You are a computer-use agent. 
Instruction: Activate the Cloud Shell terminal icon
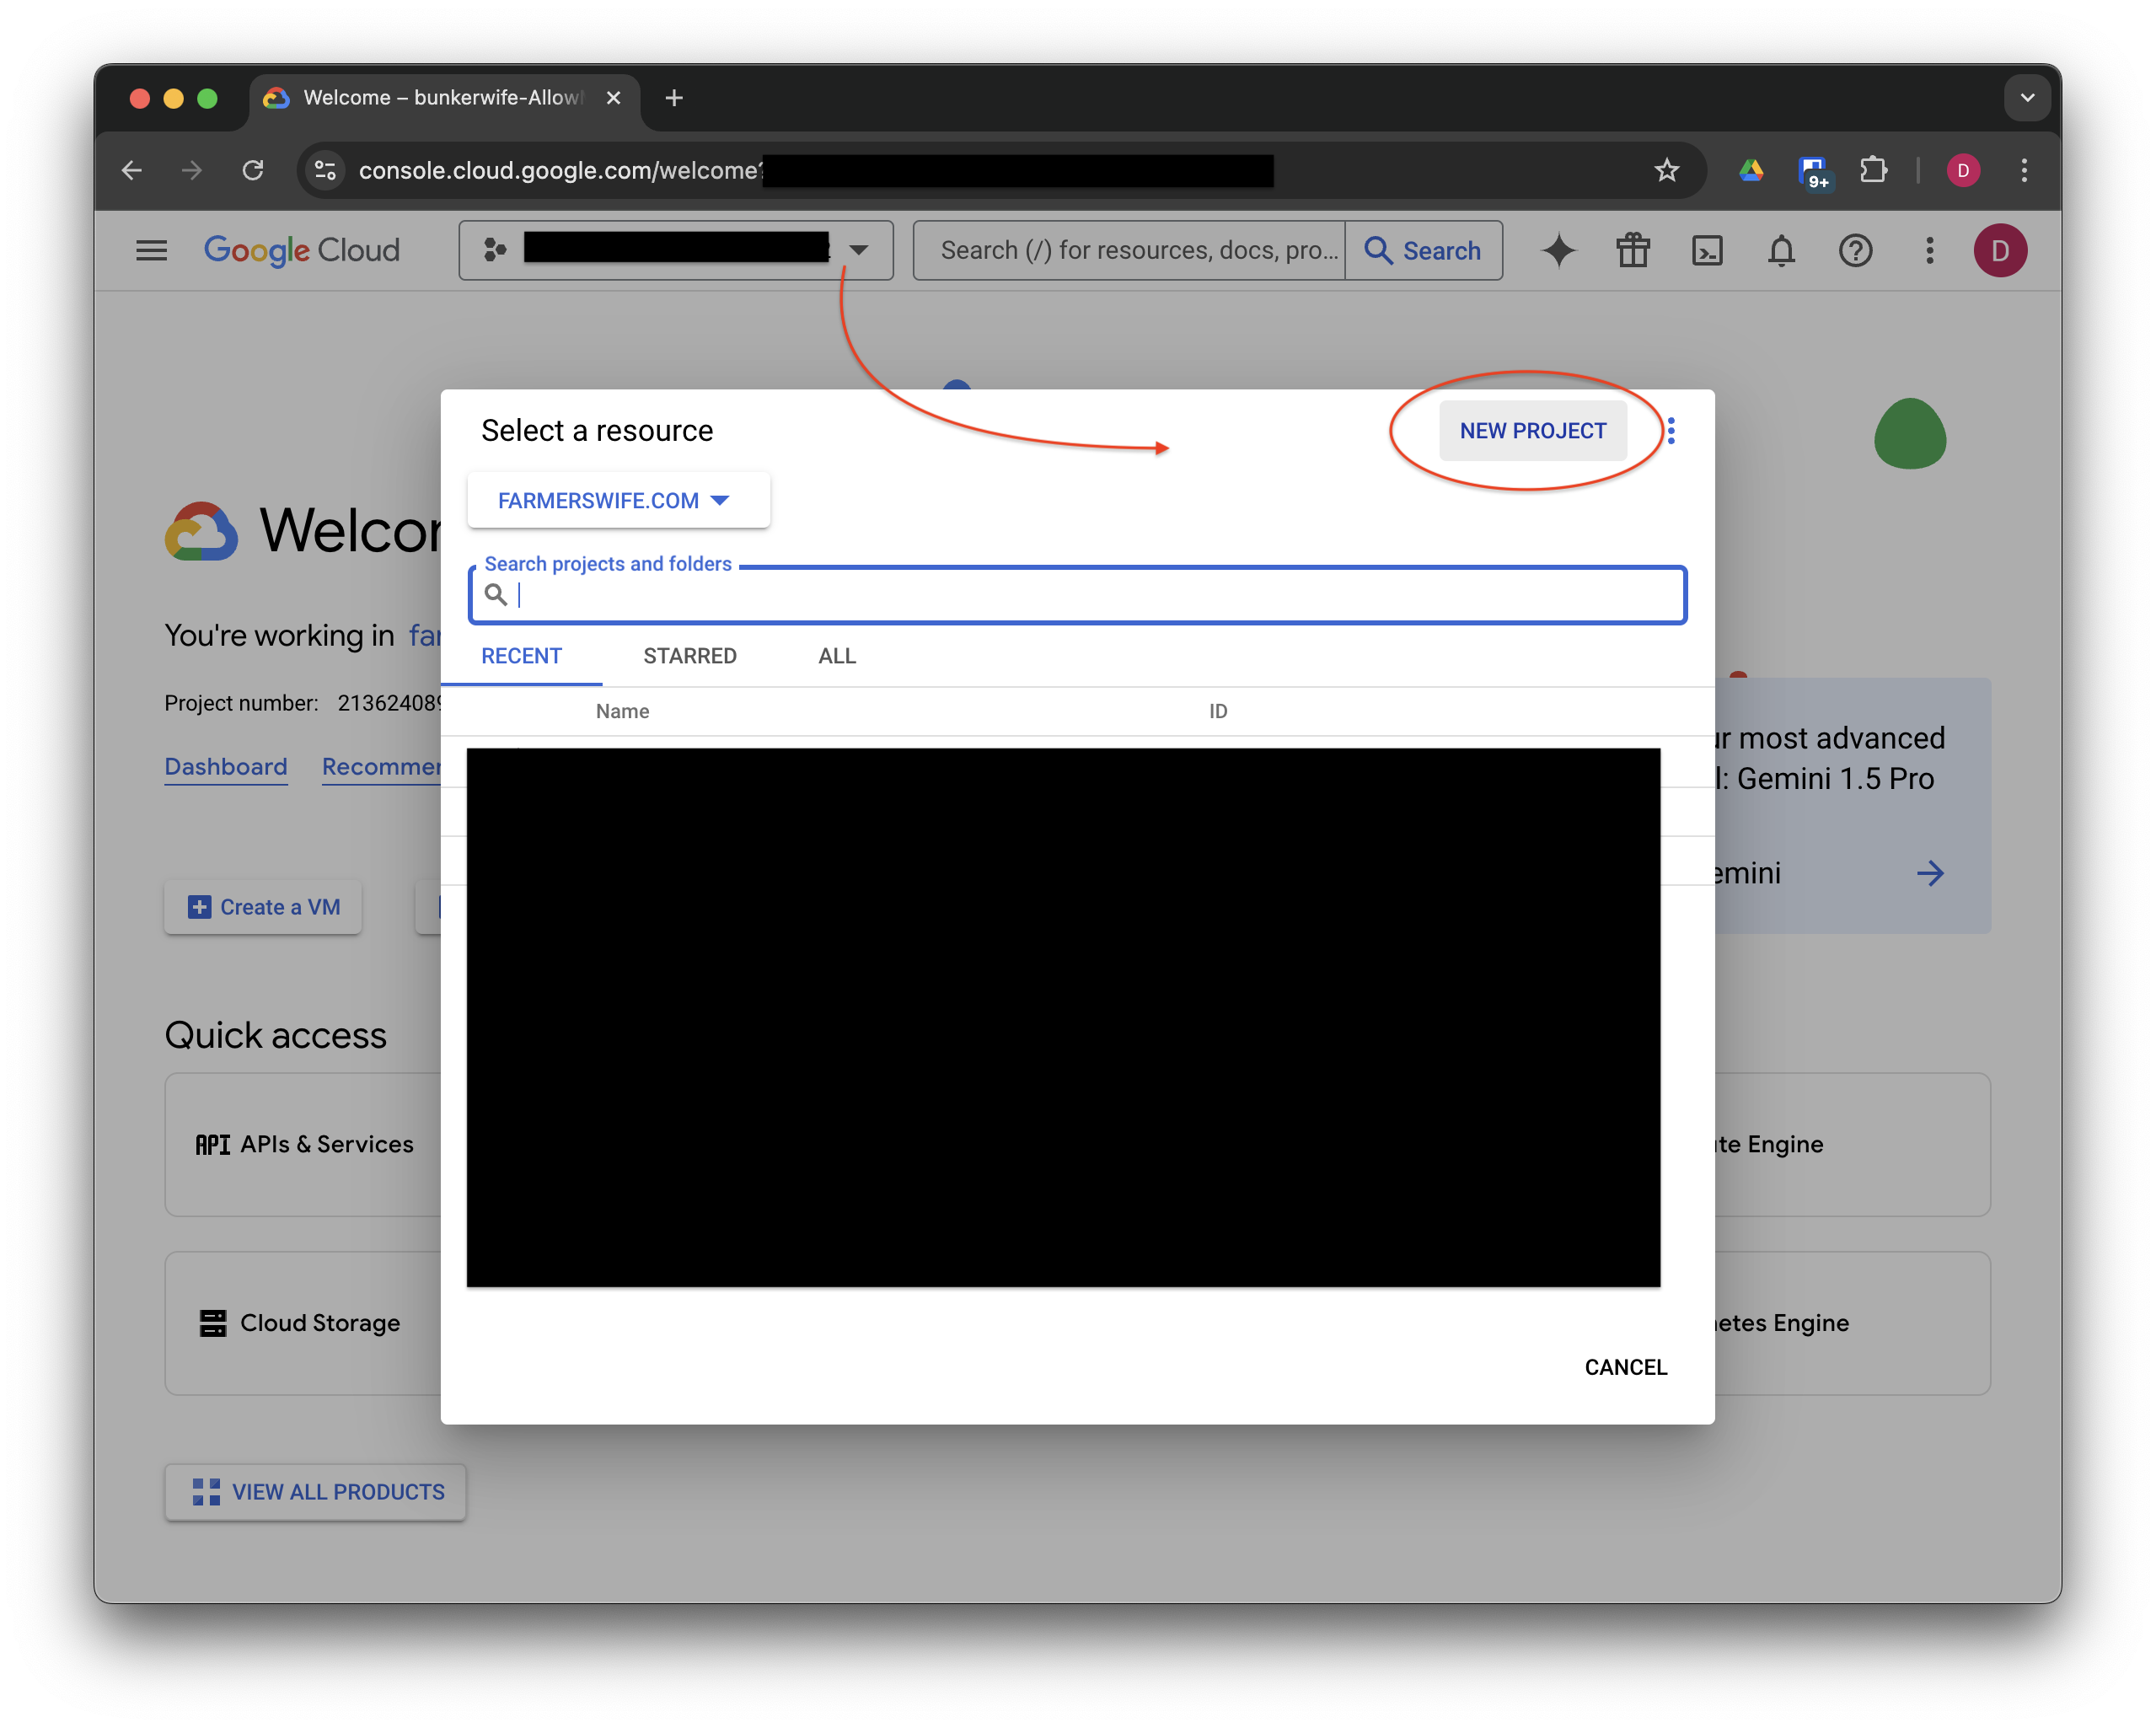tap(1706, 250)
